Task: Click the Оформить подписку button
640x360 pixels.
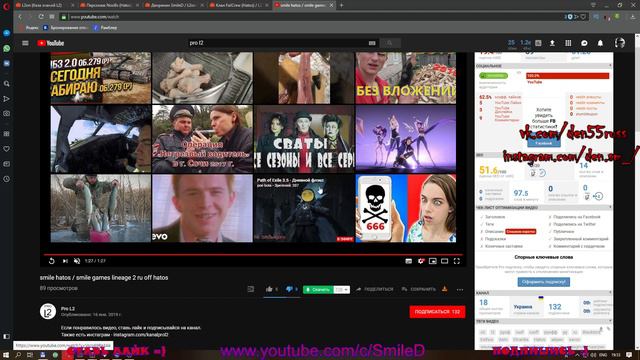Action: click(x=544, y=282)
